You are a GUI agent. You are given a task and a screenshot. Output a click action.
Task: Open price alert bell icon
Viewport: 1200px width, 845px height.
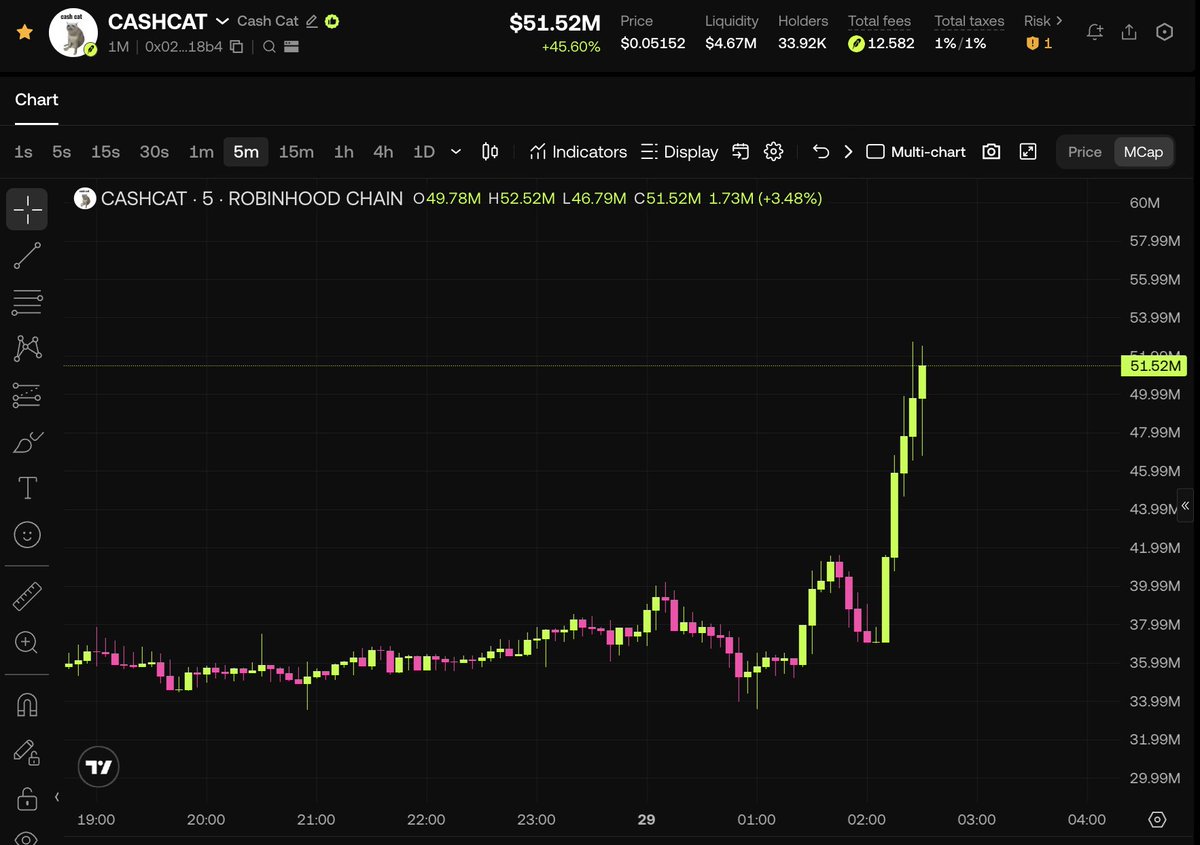coord(1095,32)
